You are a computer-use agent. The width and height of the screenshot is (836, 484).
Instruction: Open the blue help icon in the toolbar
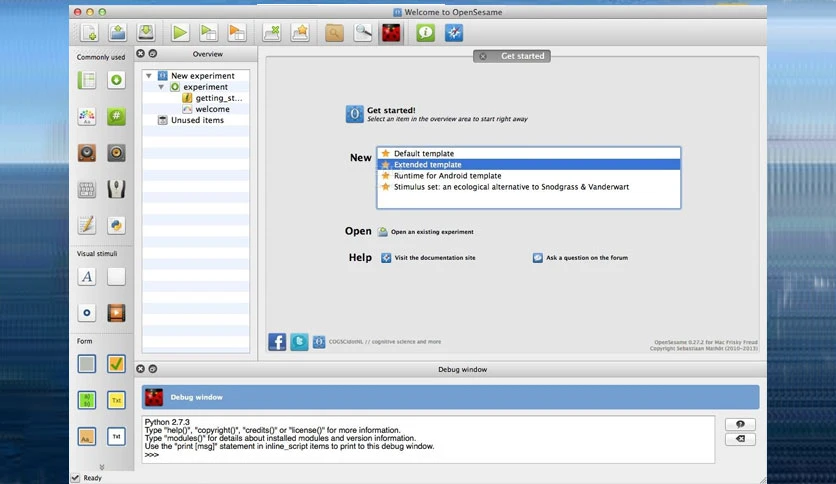click(454, 33)
